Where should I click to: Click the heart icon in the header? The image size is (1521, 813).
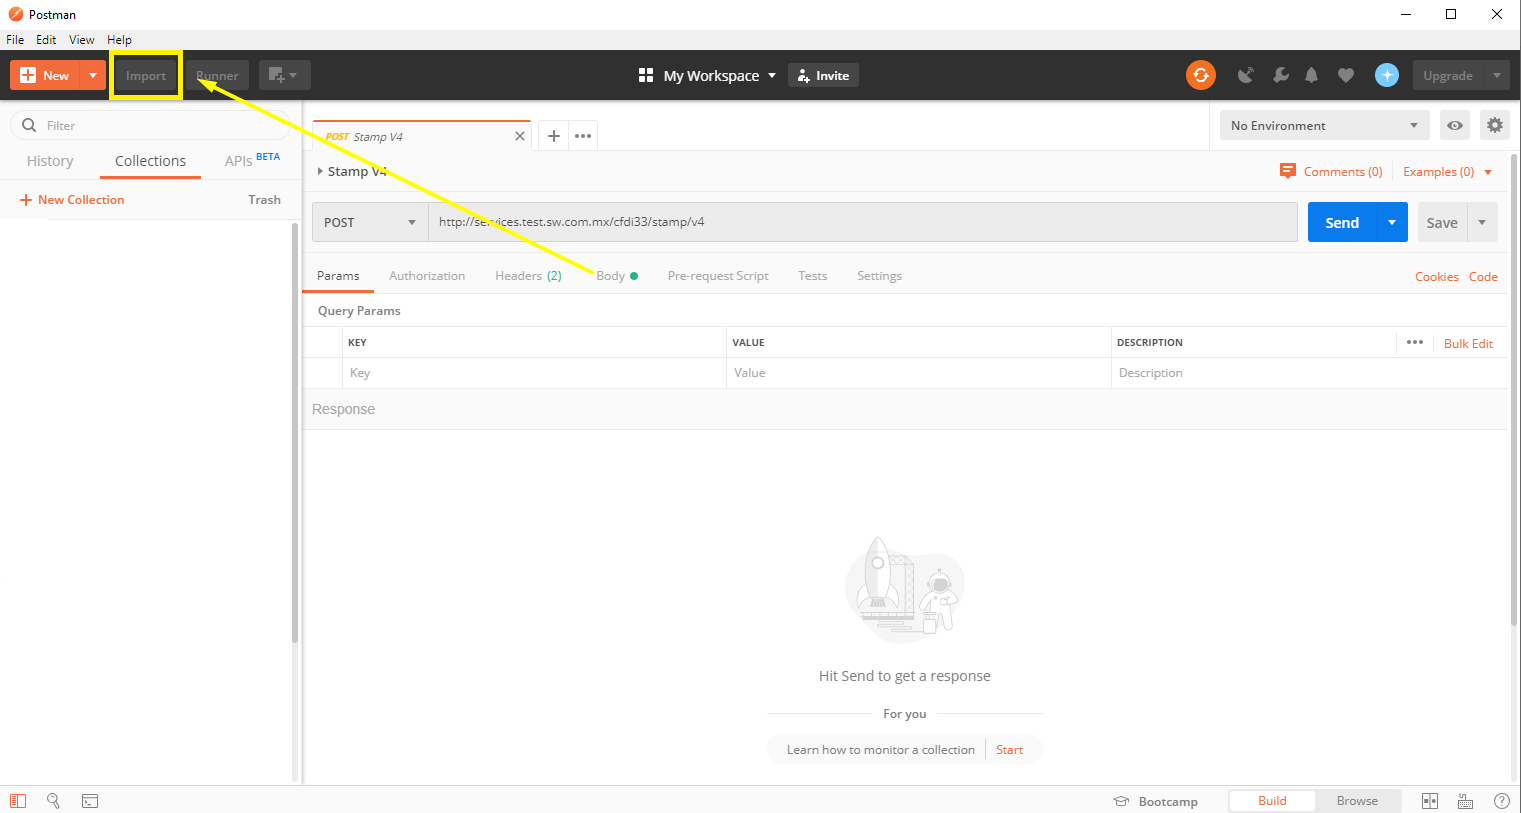[x=1345, y=75]
